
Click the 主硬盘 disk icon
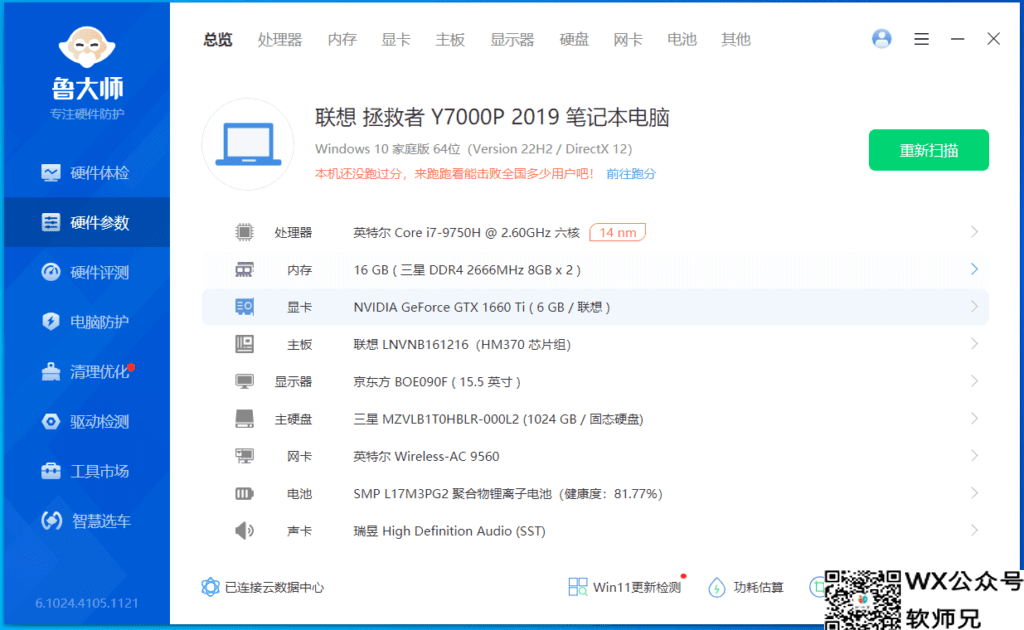coord(244,418)
